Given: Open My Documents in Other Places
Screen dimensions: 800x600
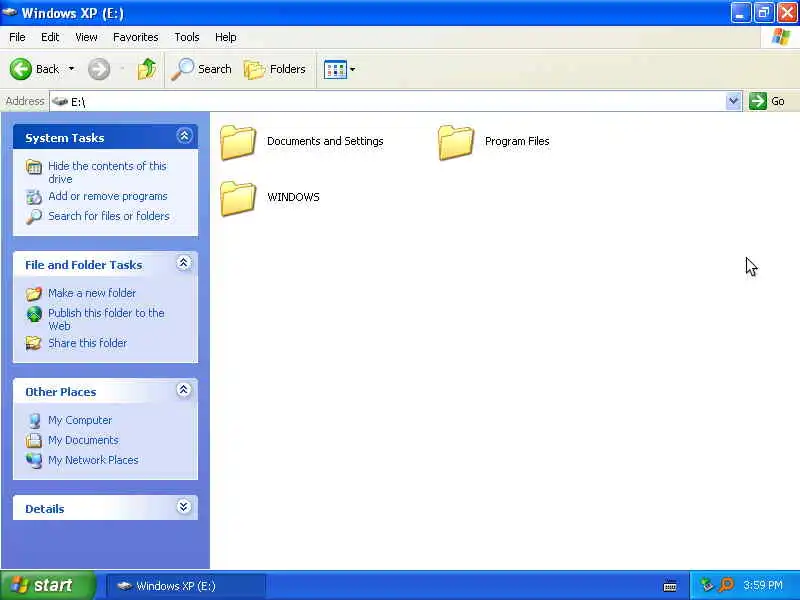Looking at the screenshot, I should coord(83,440).
